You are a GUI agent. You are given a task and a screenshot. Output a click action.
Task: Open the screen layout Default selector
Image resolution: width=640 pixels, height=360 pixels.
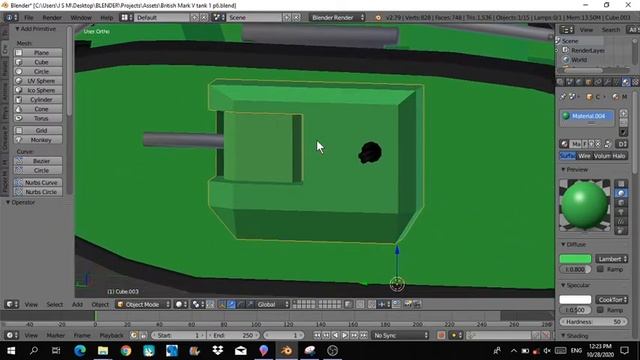pyautogui.click(x=162, y=18)
